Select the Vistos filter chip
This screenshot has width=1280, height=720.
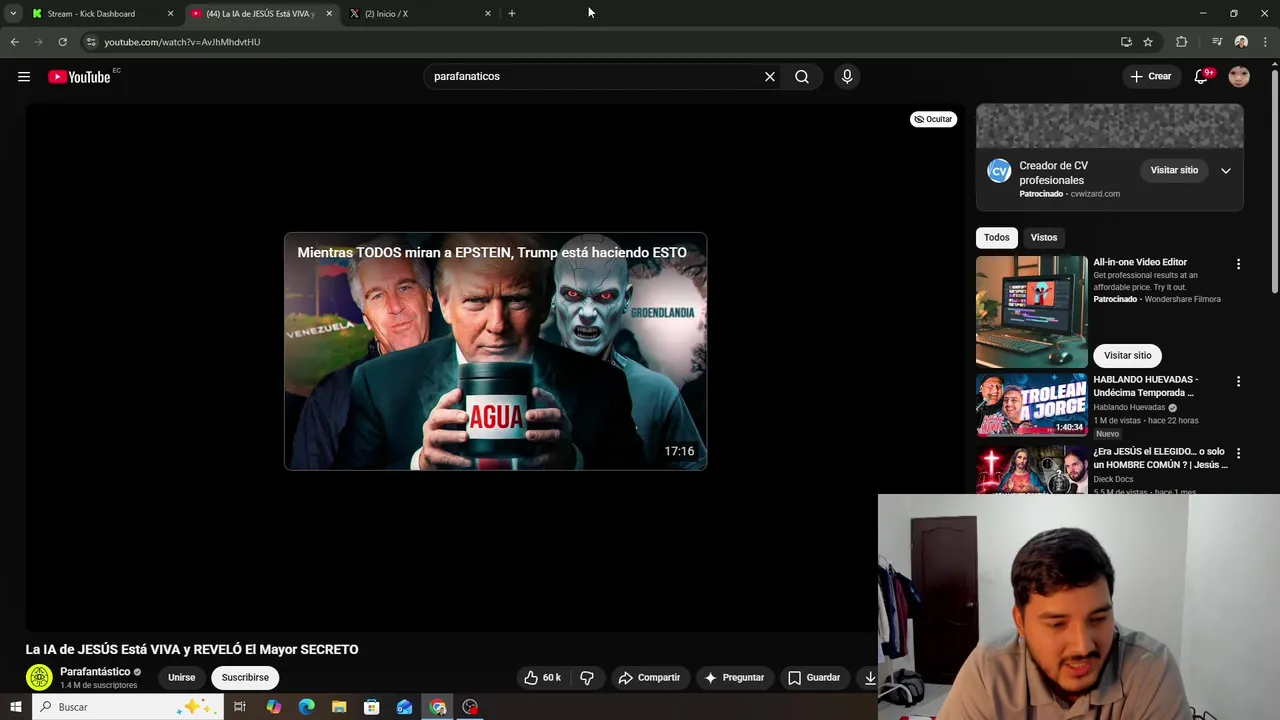pos(1044,237)
